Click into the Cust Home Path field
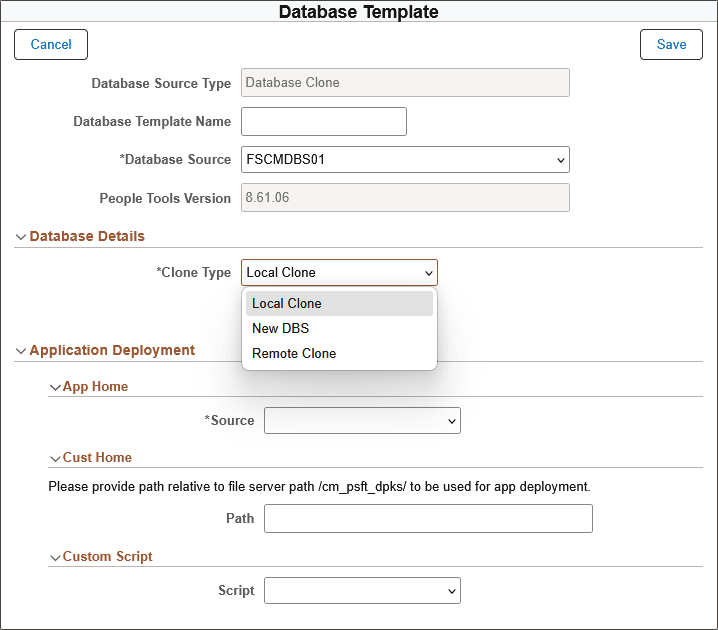The image size is (718, 630). point(428,518)
